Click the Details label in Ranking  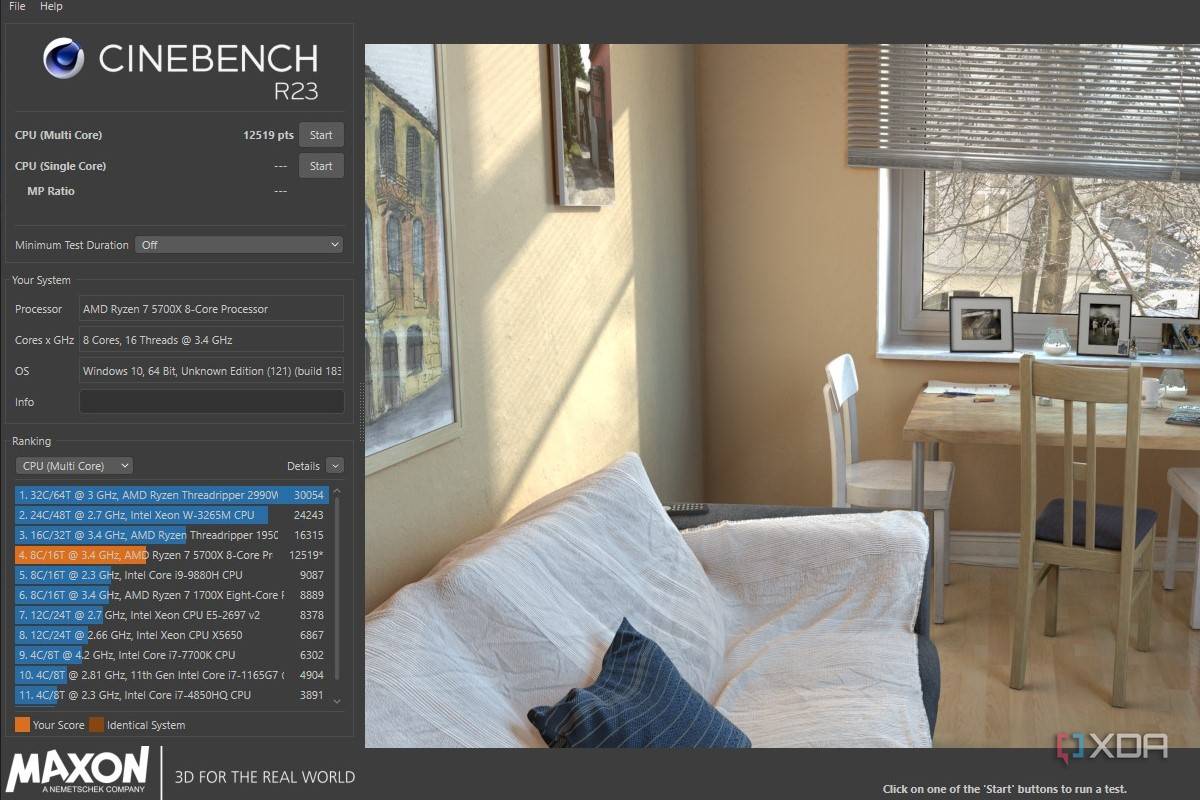(x=303, y=466)
